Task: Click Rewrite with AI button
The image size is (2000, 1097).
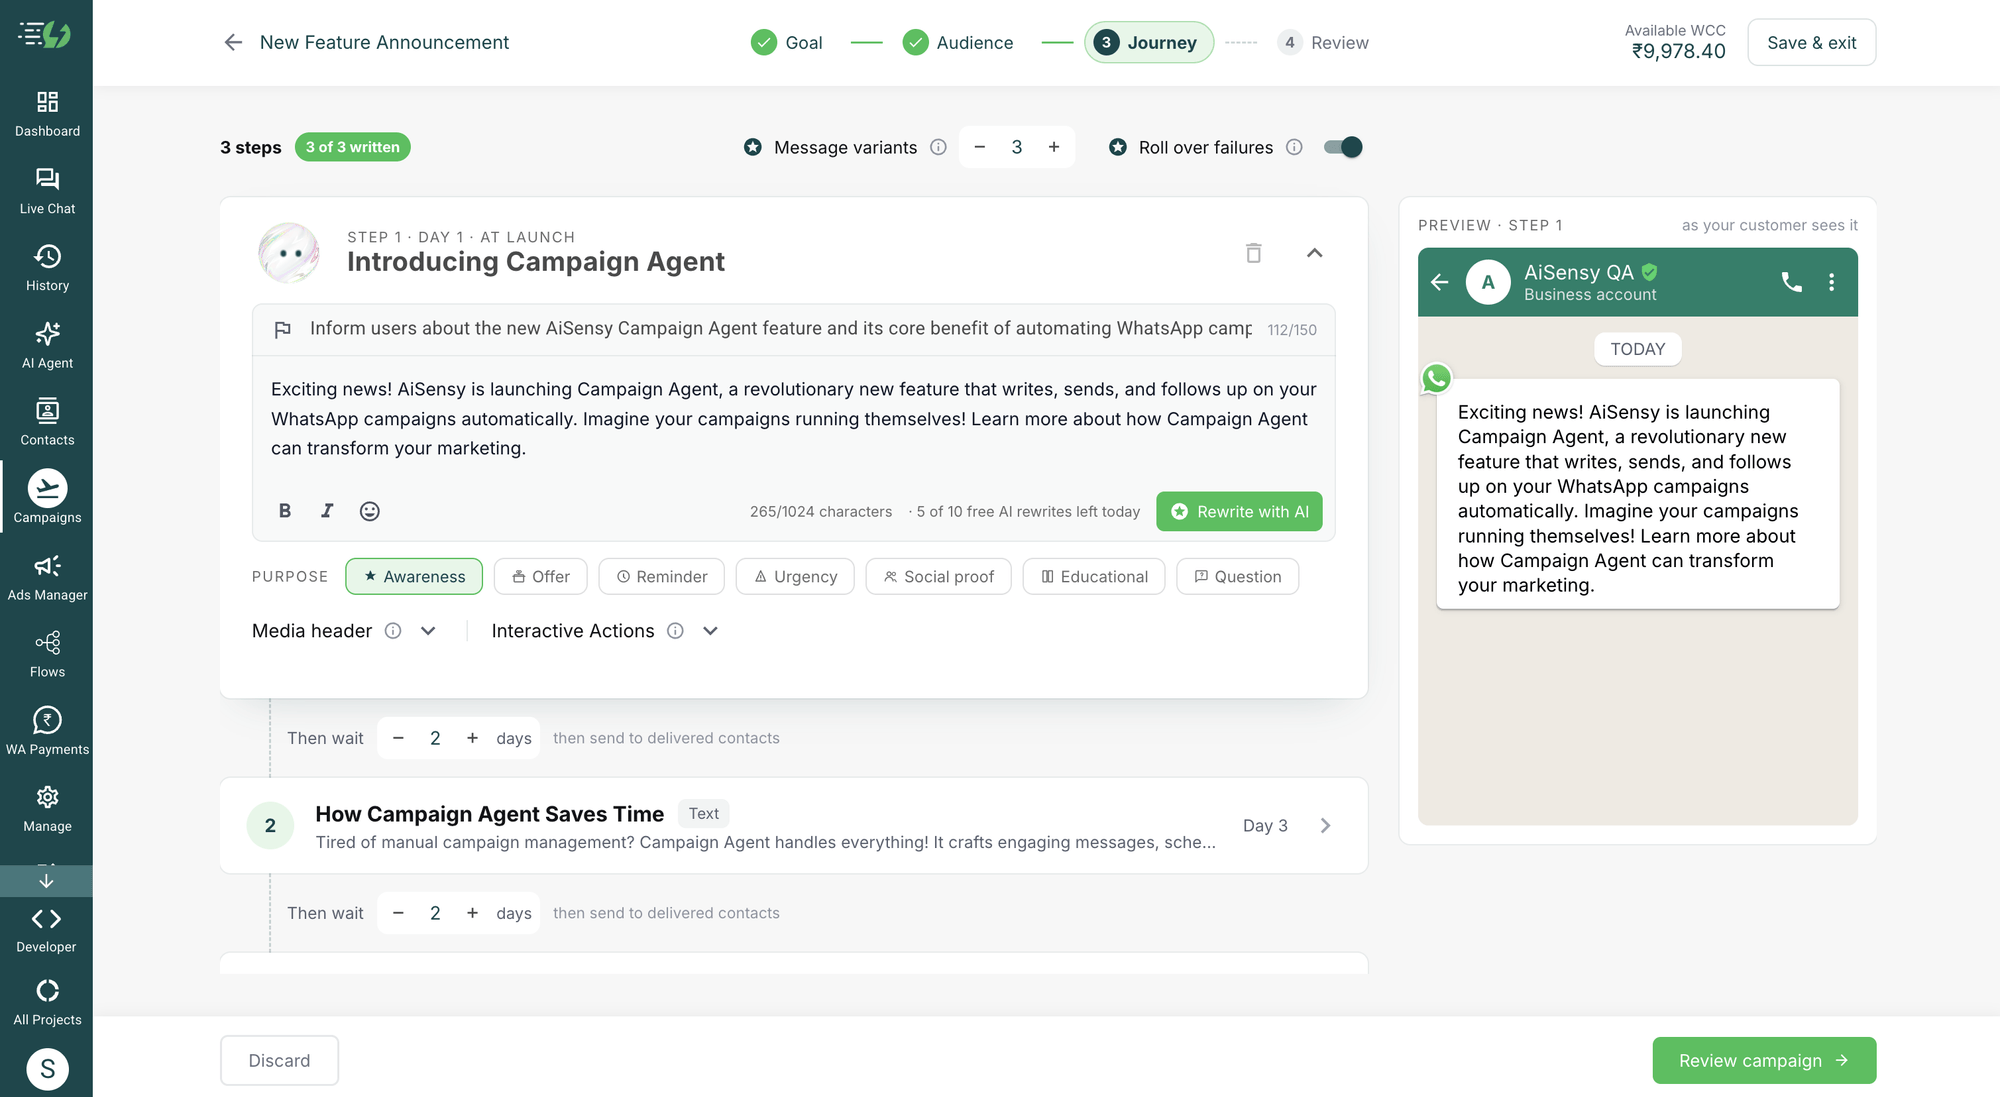Action: point(1239,511)
